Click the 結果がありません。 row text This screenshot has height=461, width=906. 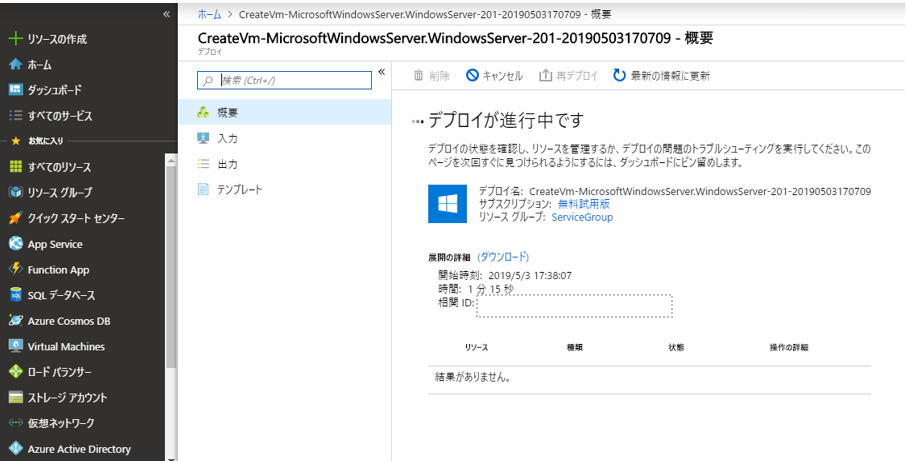[473, 378]
